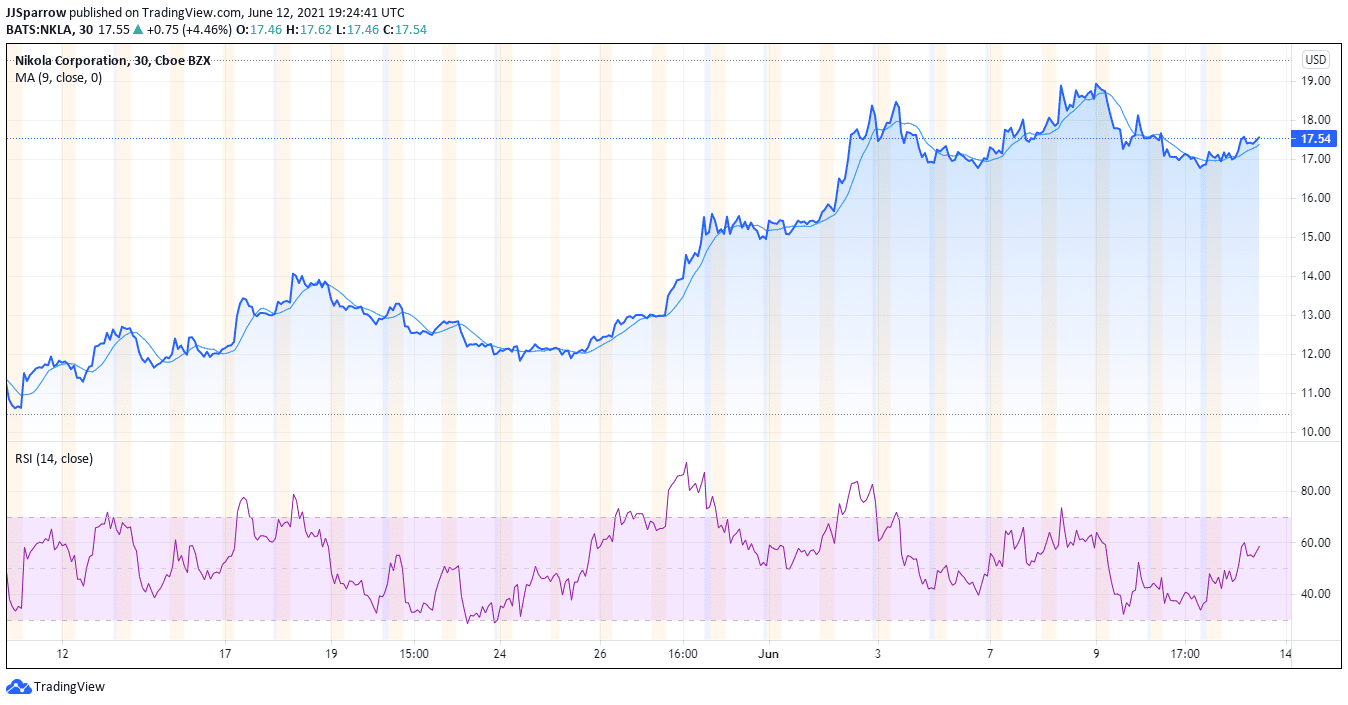
Task: Click the 15:00 time axis label
Action: pyautogui.click(x=414, y=654)
